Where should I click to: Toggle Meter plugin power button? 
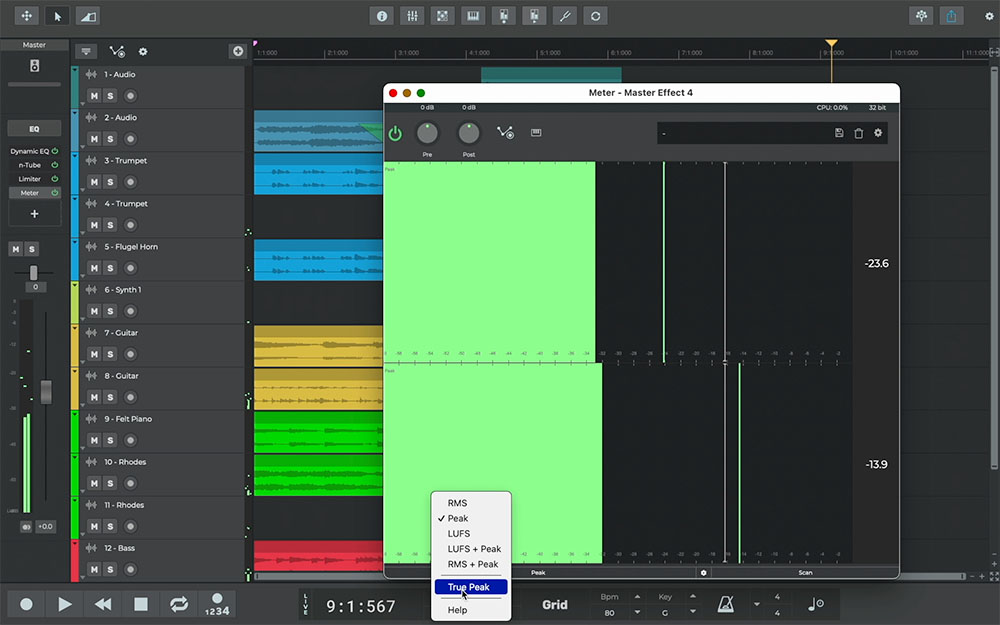[x=395, y=133]
